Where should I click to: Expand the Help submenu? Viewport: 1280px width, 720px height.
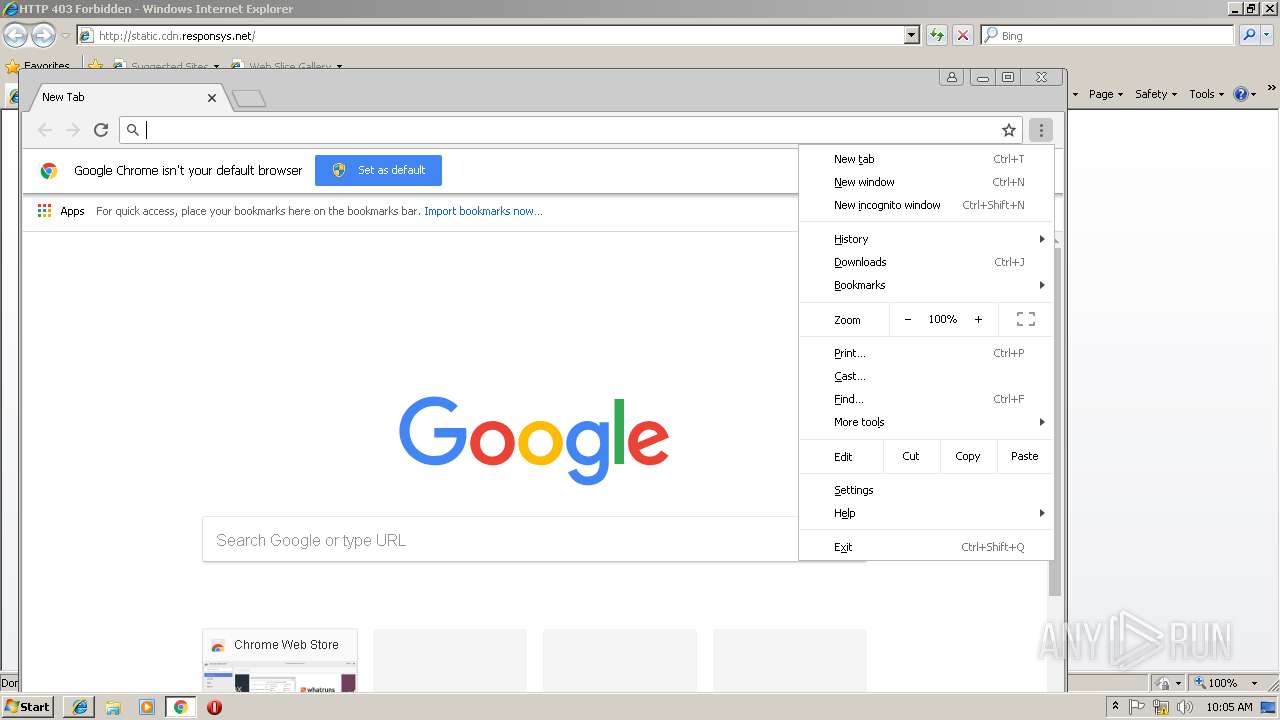coord(926,513)
